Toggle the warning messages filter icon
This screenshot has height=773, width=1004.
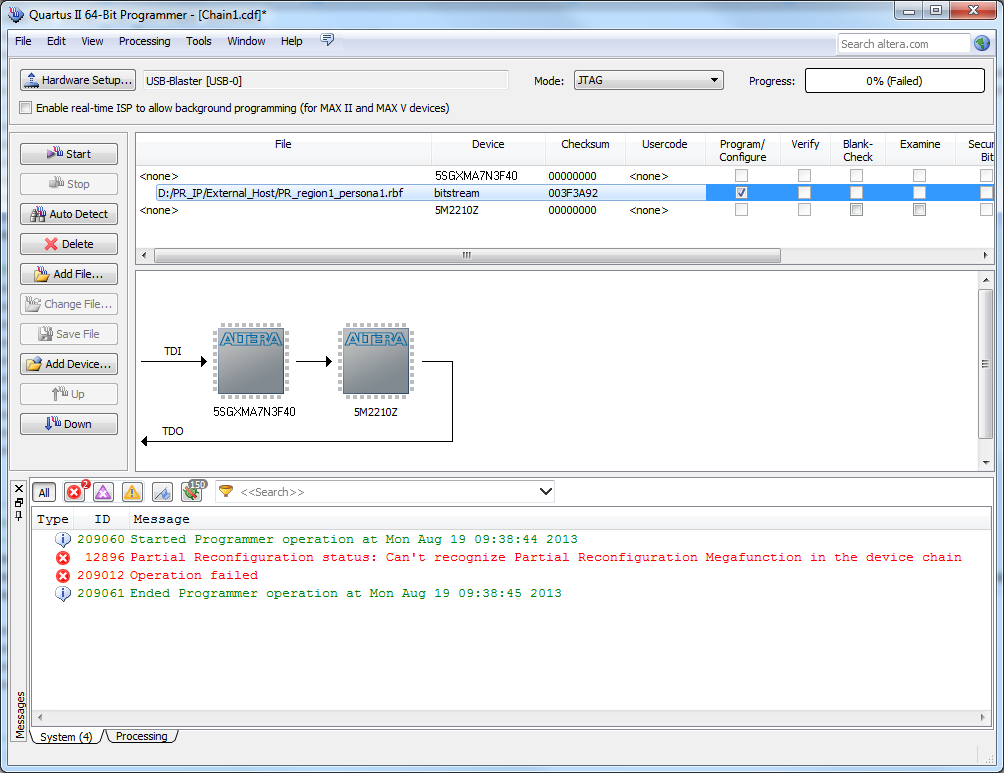point(132,492)
